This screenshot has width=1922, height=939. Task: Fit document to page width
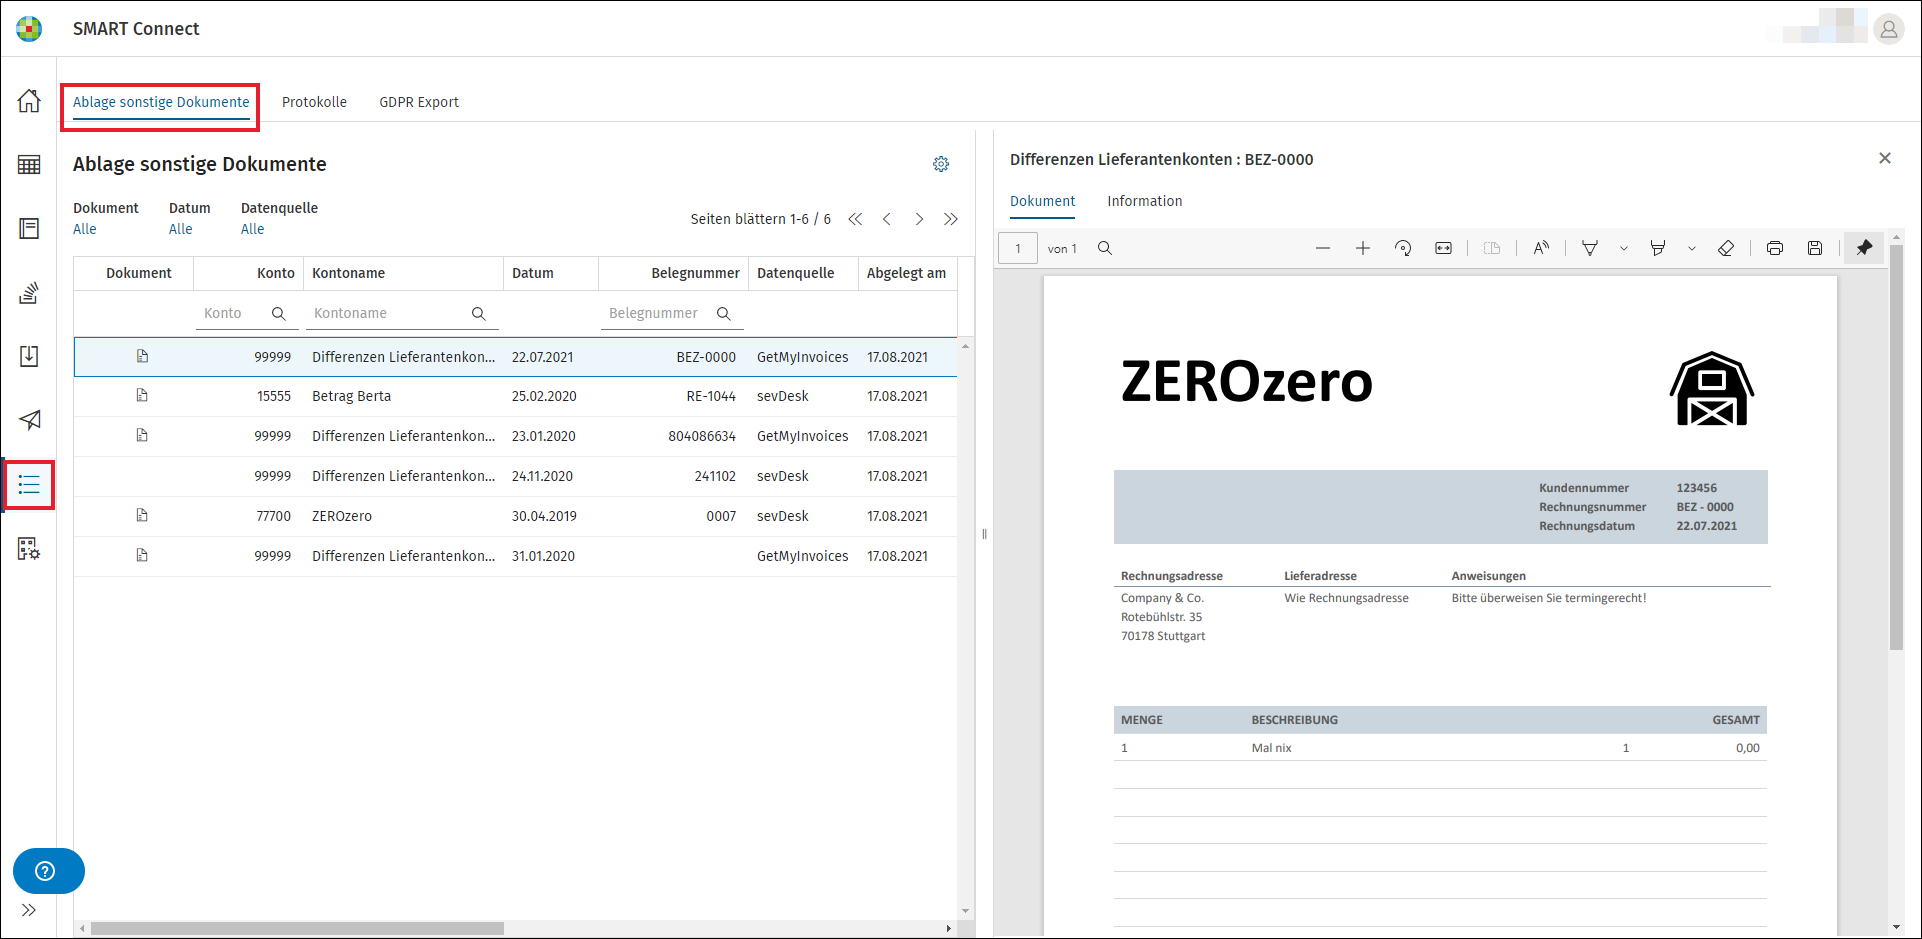point(1443,248)
